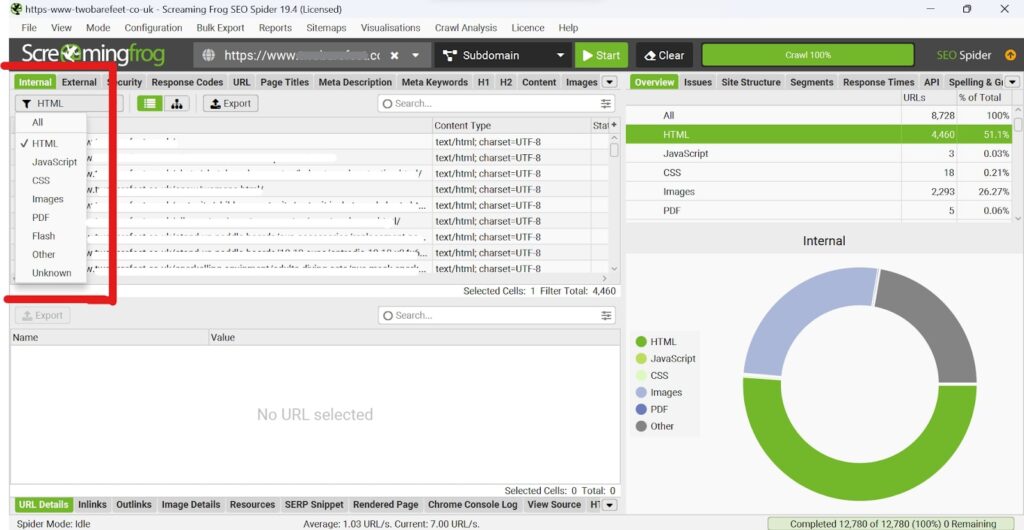
Task: Open the Inlinks bottom tab
Action: point(92,505)
